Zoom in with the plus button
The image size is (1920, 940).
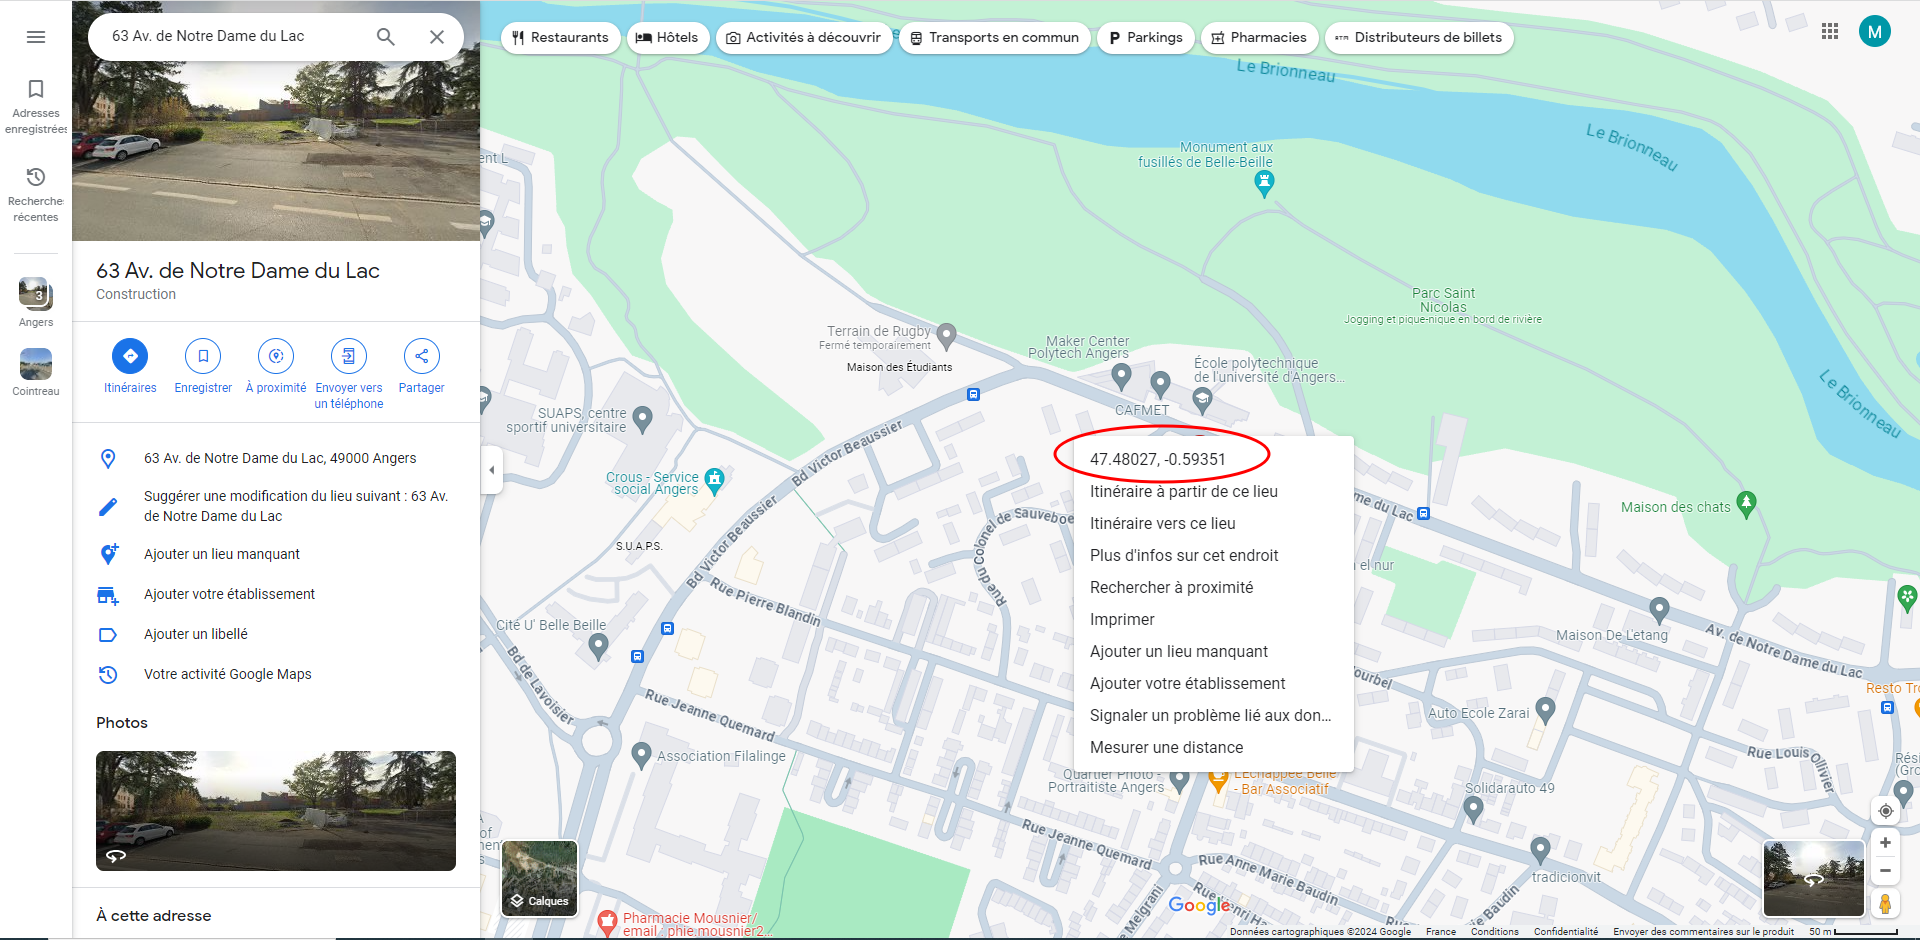pyautogui.click(x=1885, y=843)
